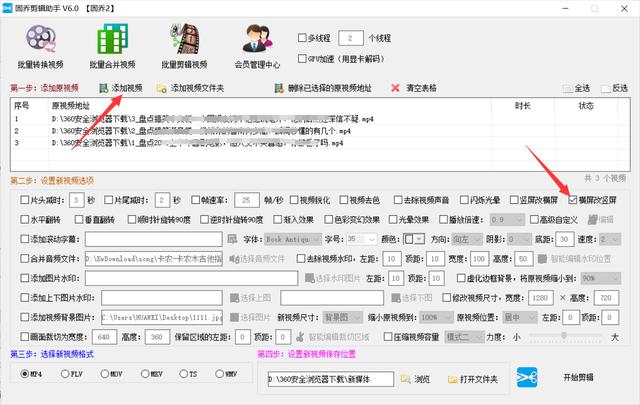Open the 阴影 shadow dropdown
Viewport: 640px width, 405px height.
[519, 239]
